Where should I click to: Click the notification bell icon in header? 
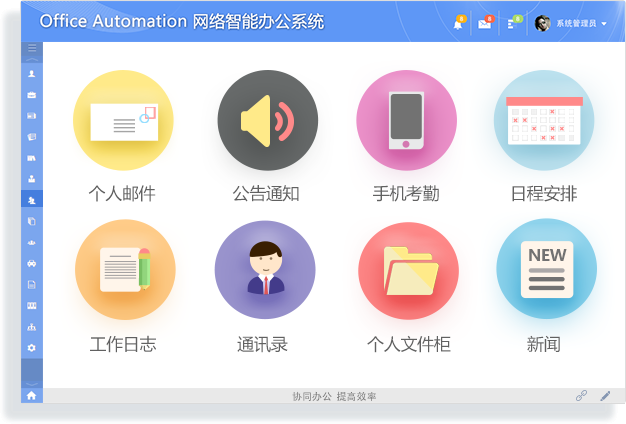click(x=458, y=24)
